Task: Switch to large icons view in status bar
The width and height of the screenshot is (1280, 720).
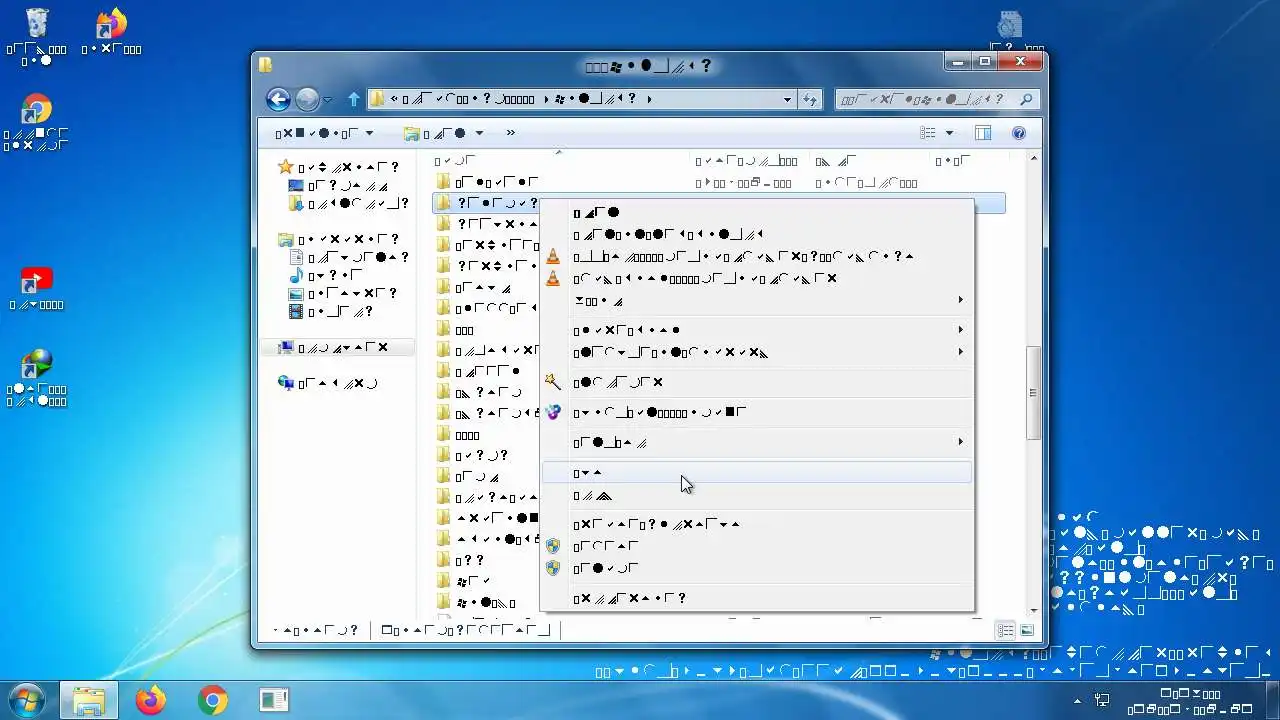Action: [1027, 631]
